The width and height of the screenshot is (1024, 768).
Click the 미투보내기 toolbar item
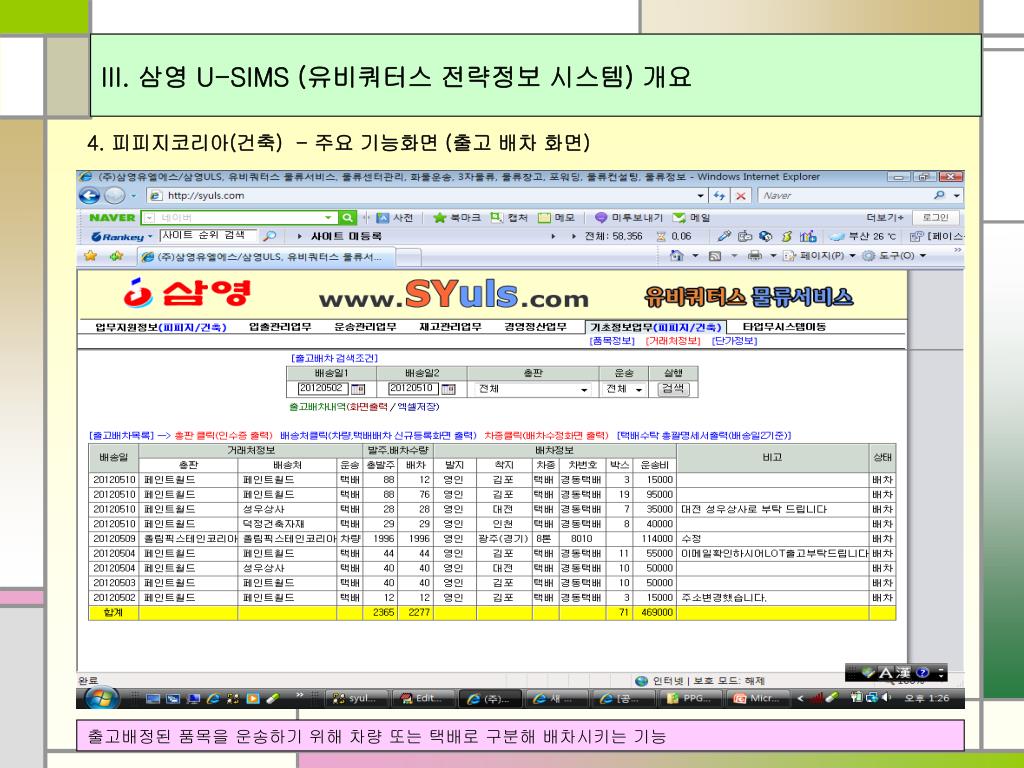pyautogui.click(x=628, y=217)
